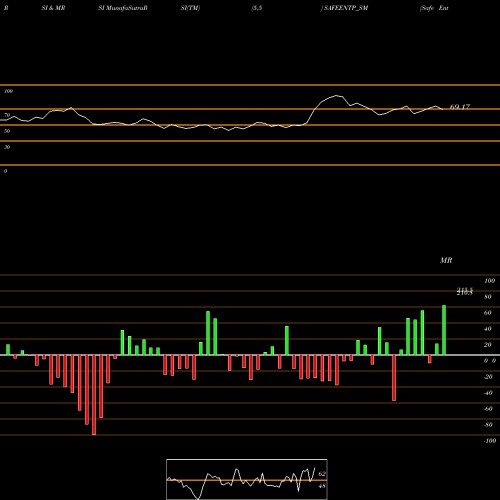500x500 pixels.
Task: Click the MunafaSutra header text
Action: point(126,8)
